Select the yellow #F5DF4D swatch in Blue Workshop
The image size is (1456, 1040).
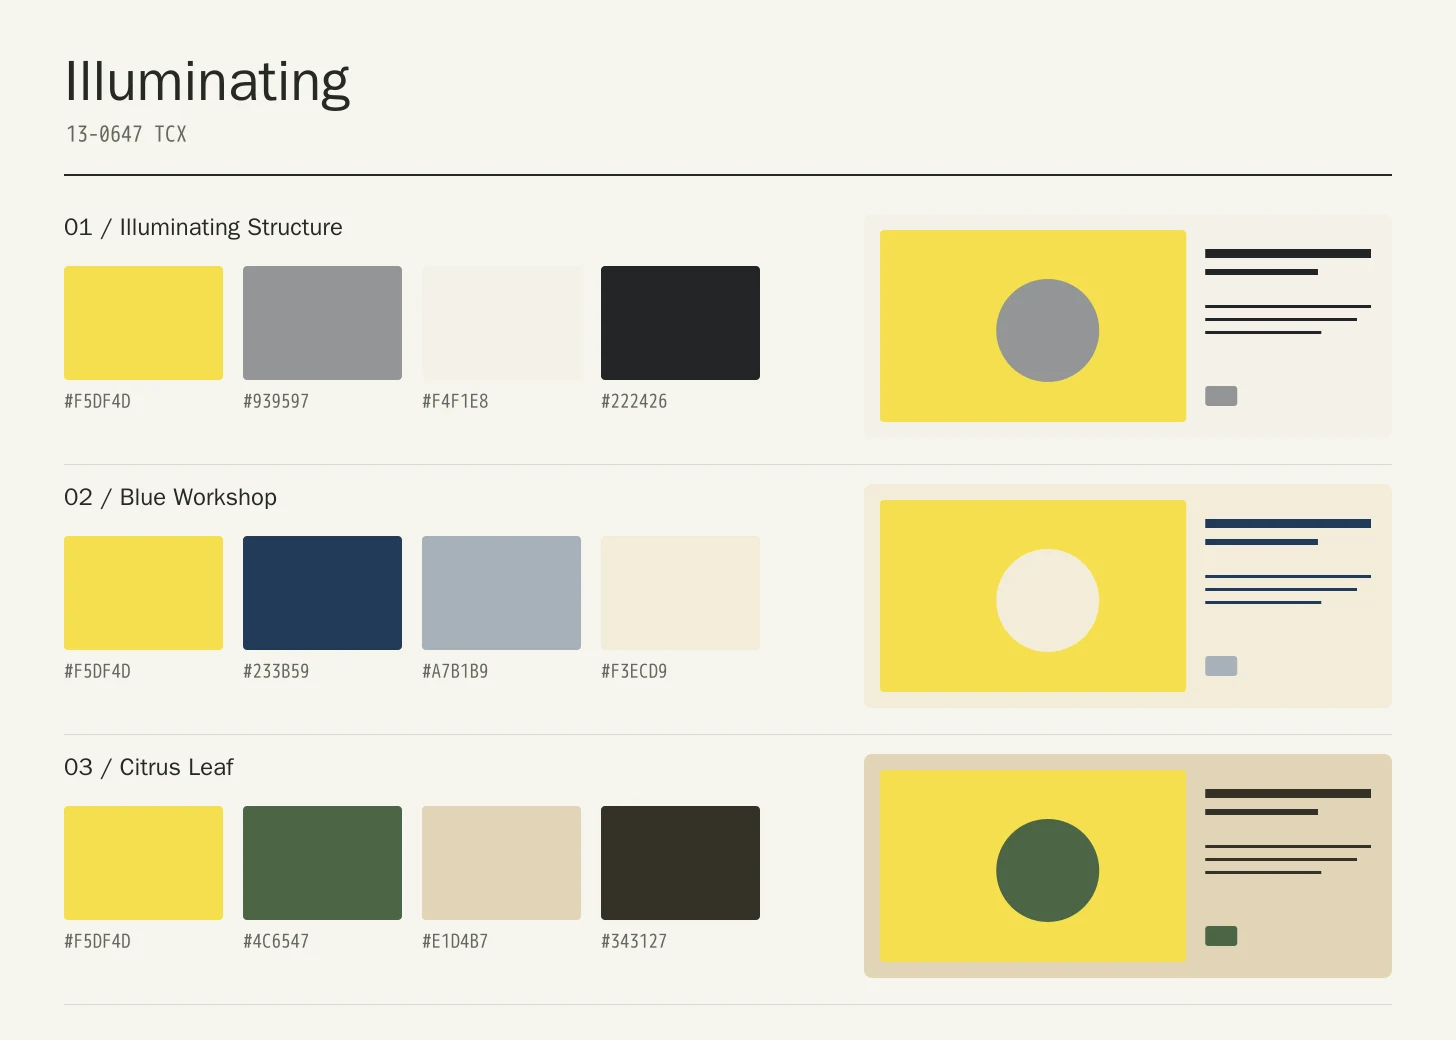(143, 593)
